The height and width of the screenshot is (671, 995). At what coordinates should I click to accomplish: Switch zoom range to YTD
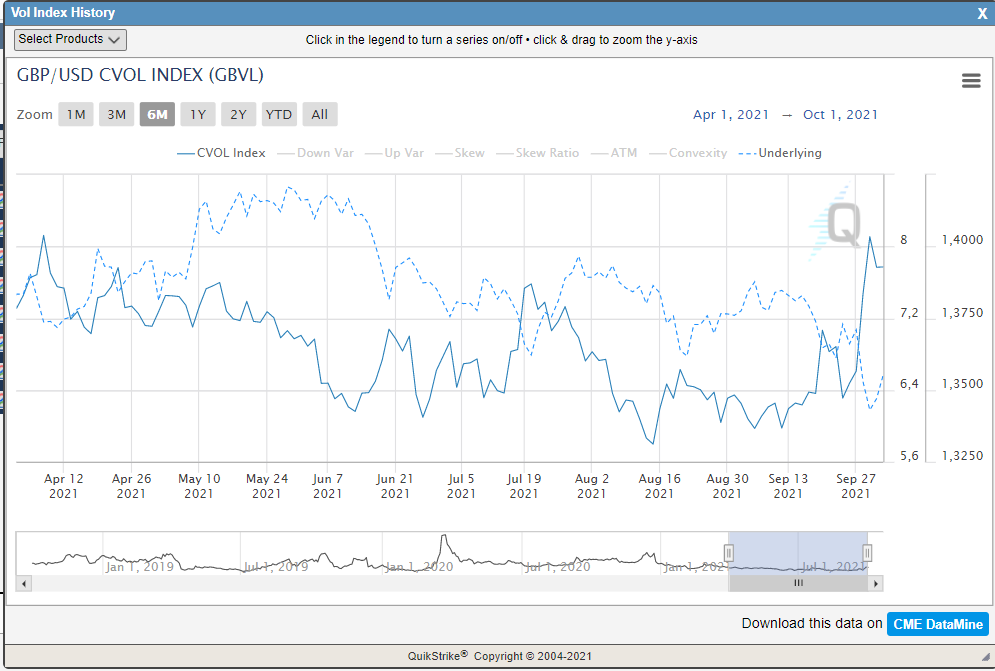279,114
